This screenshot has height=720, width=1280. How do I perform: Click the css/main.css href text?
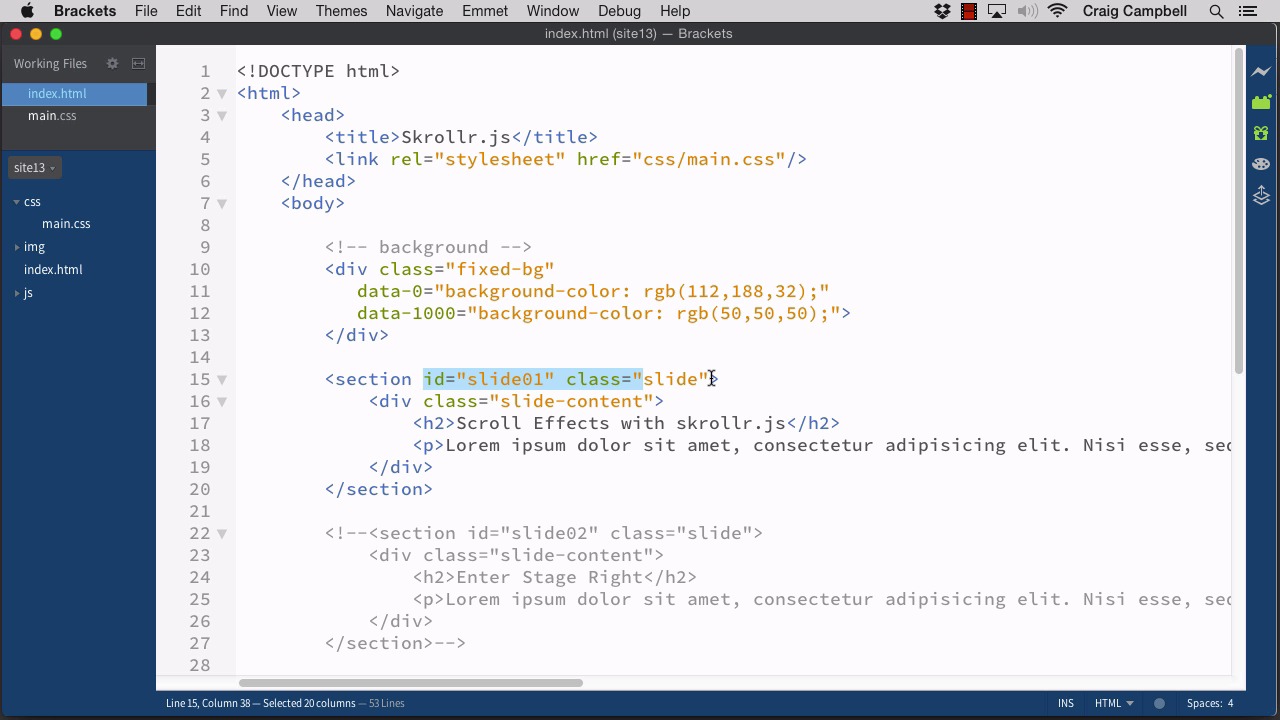(x=709, y=159)
